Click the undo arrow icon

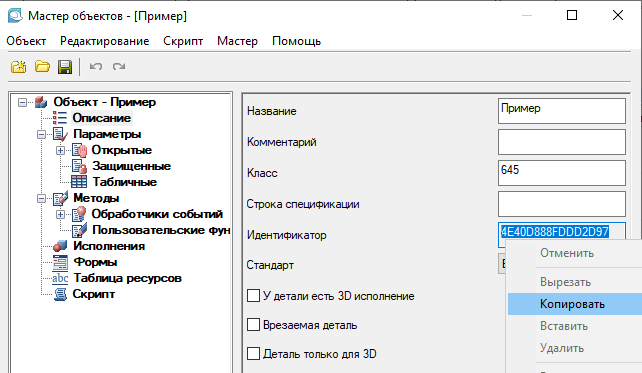96,66
